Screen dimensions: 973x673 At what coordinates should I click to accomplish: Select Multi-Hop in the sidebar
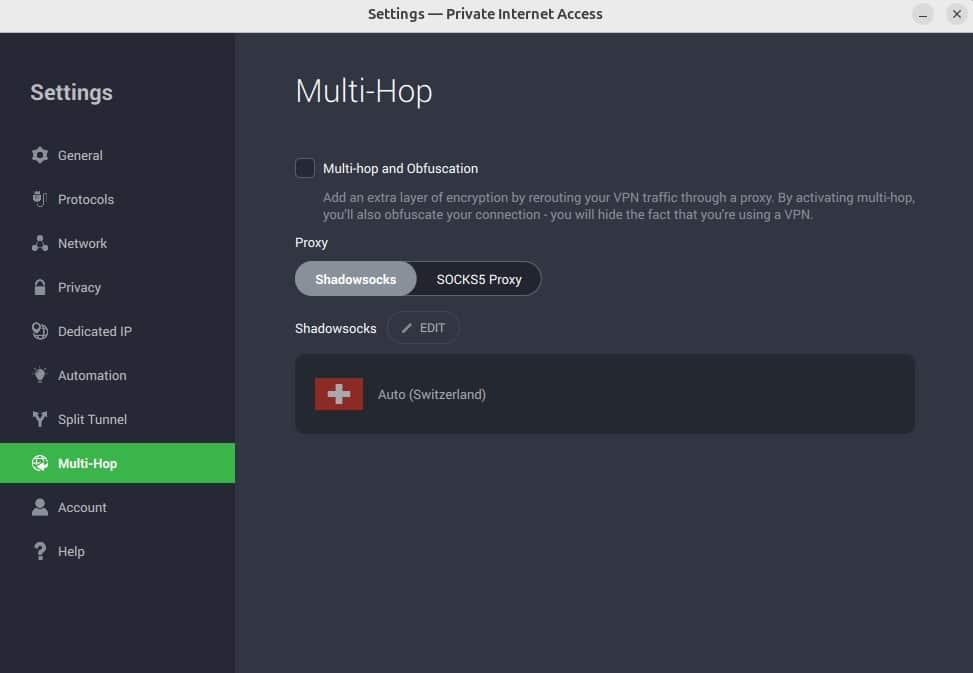(117, 463)
